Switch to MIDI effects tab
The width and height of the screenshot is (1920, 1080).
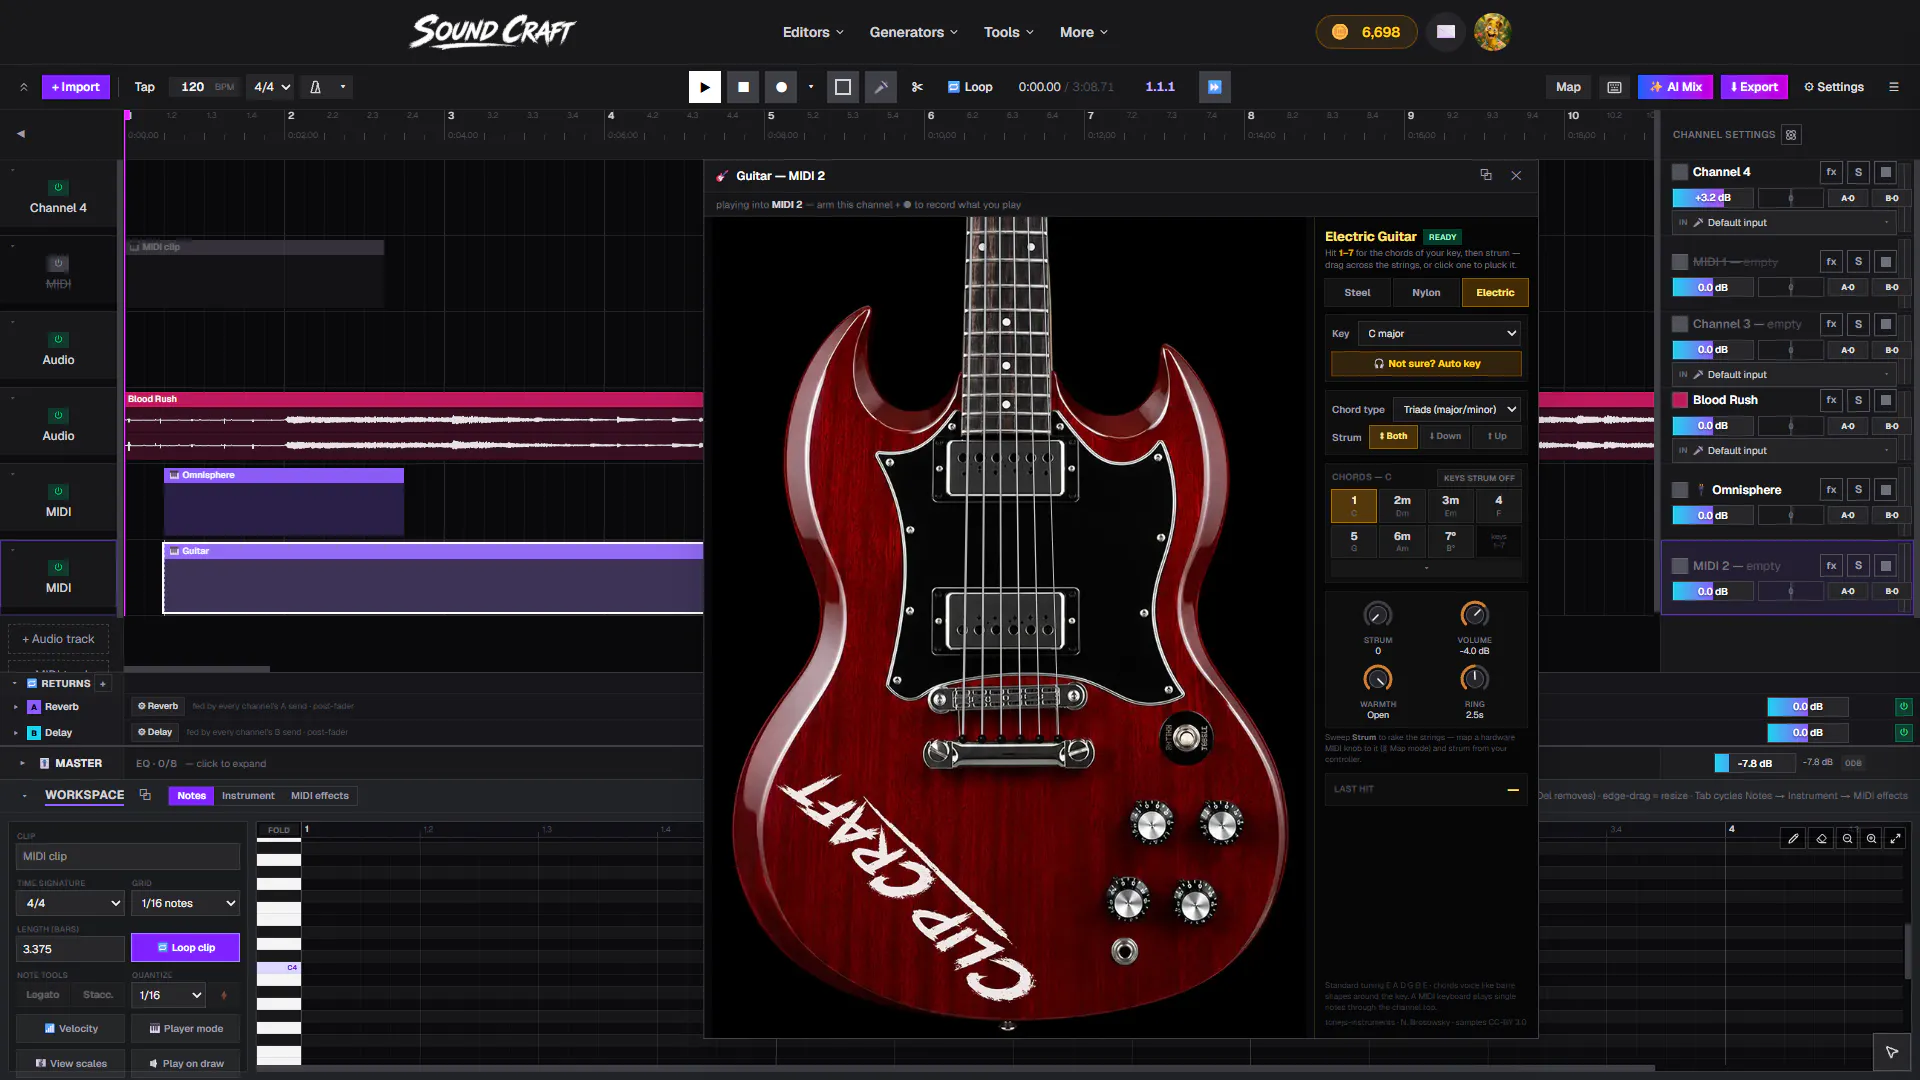[x=320, y=796]
